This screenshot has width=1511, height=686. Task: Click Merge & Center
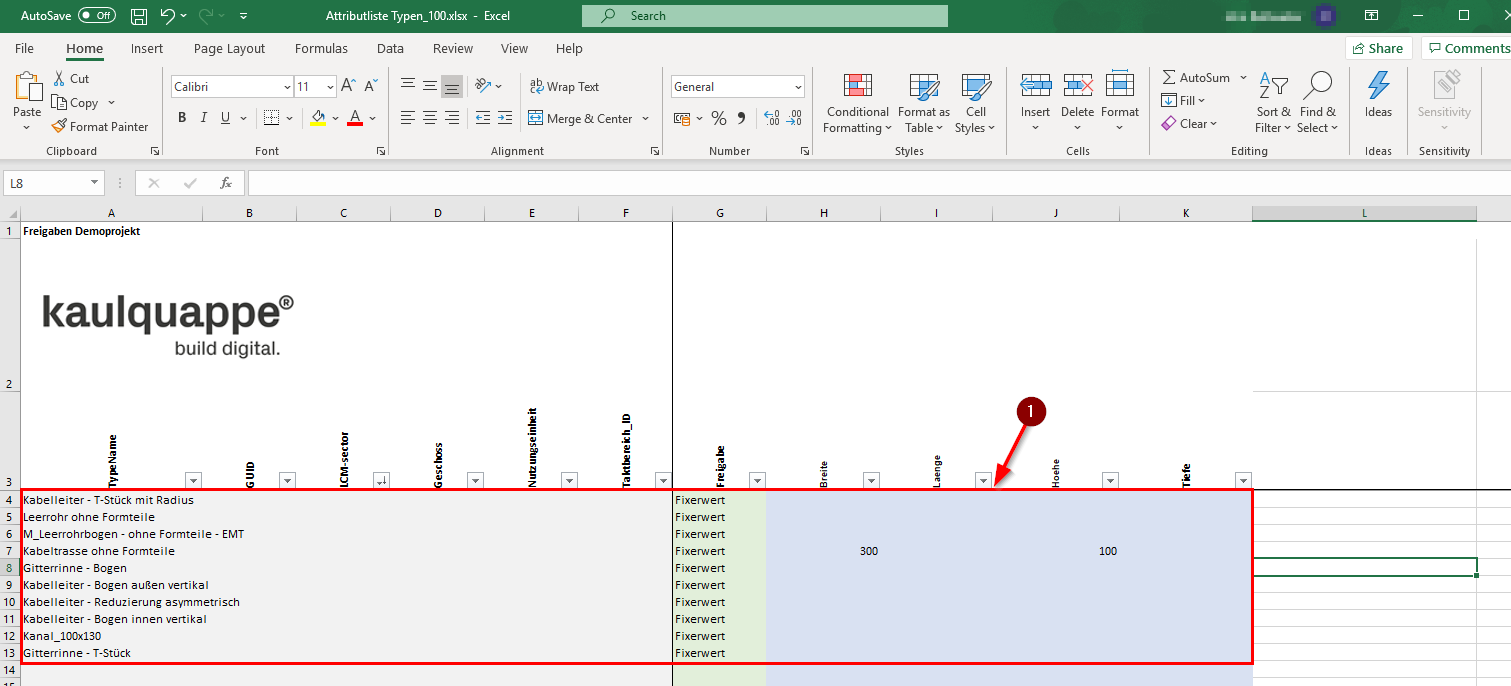click(x=581, y=118)
